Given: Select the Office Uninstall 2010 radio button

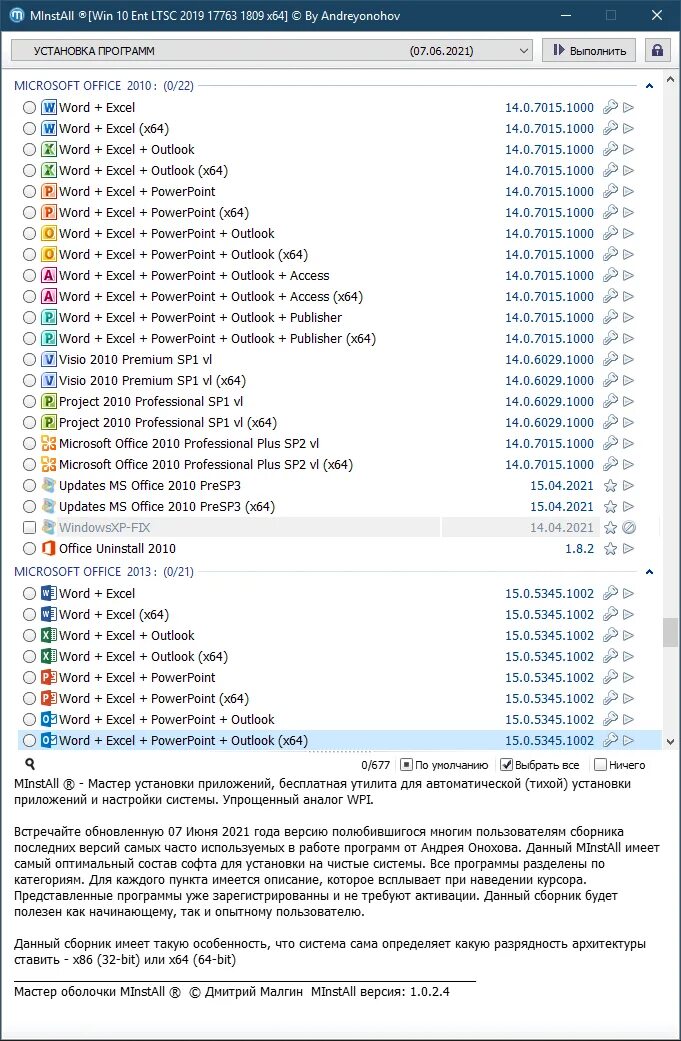Looking at the screenshot, I should pos(29,548).
